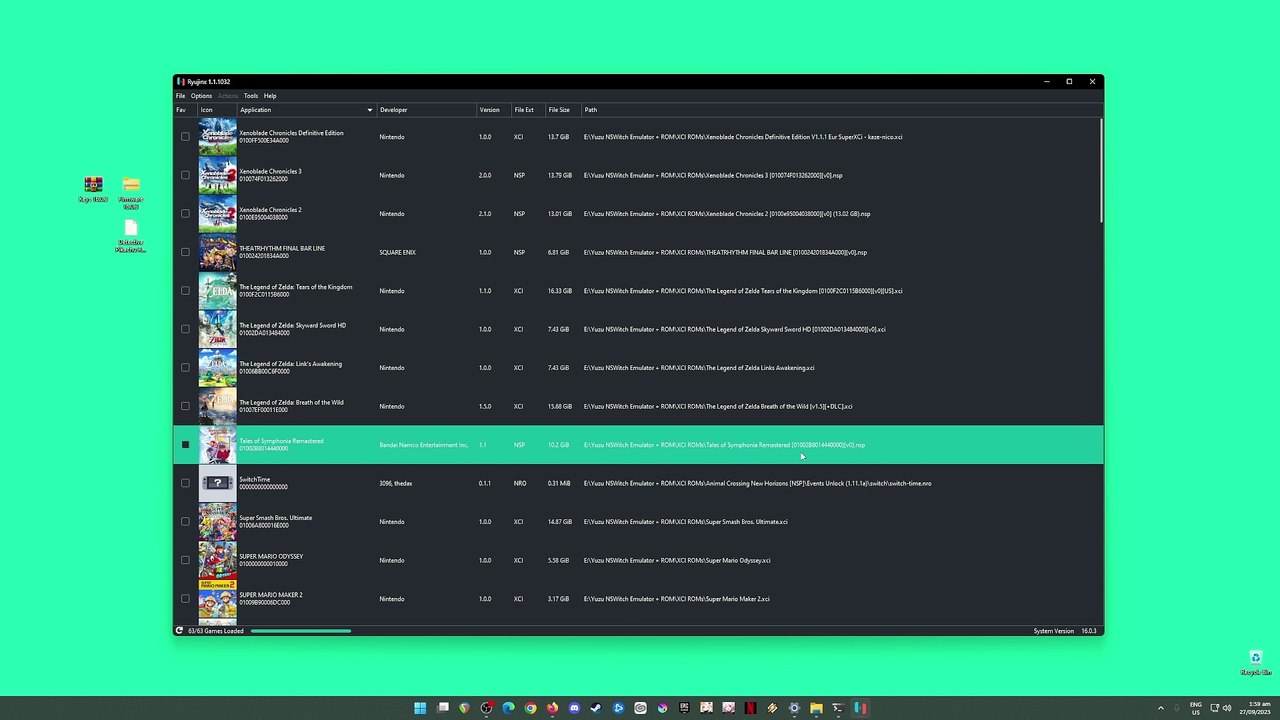This screenshot has height=720, width=1280.
Task: Sort the list by the Version column header
Action: coord(493,110)
